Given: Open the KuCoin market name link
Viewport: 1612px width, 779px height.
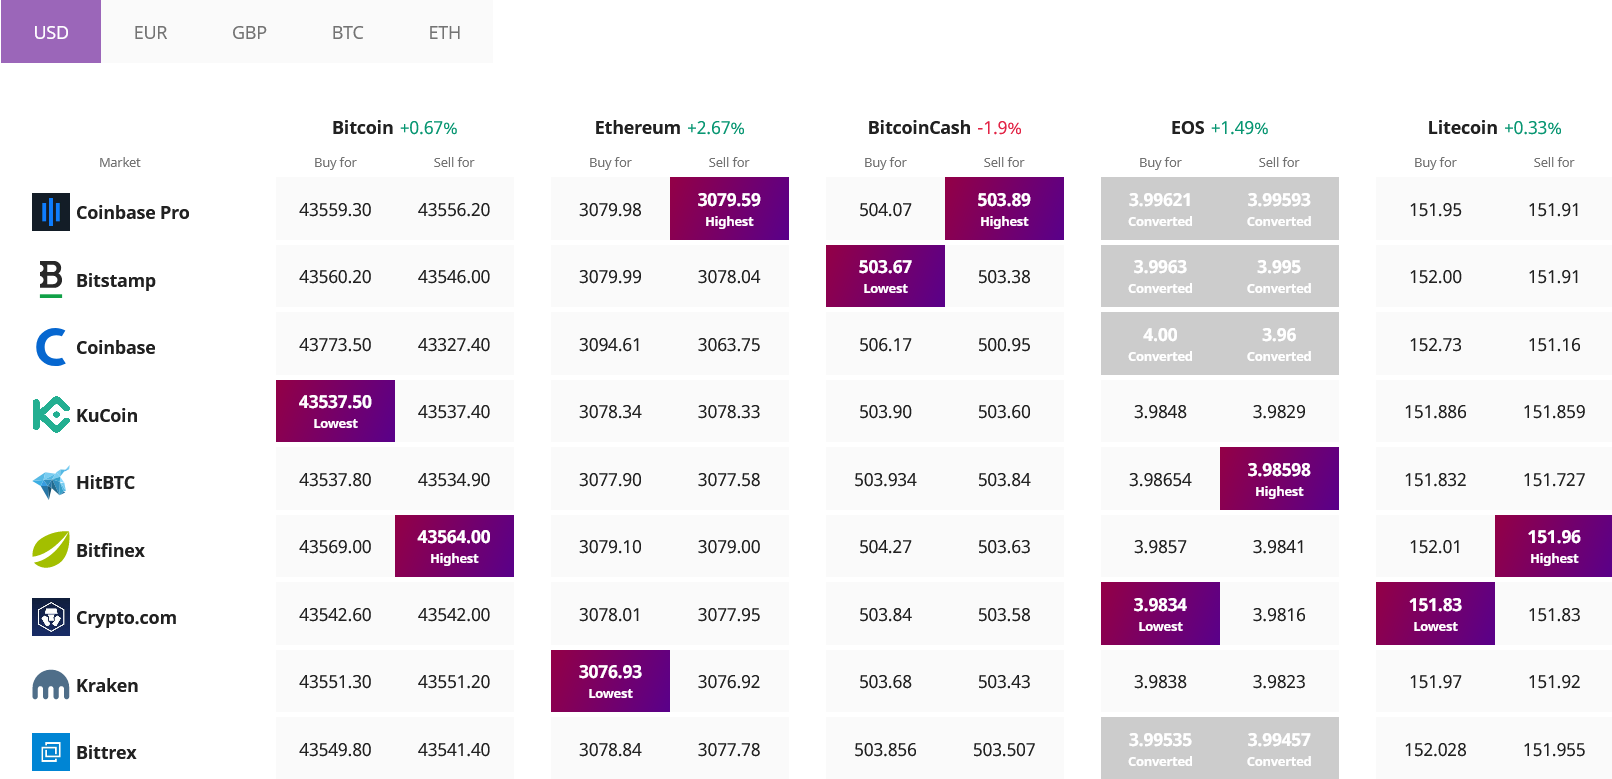Looking at the screenshot, I should [107, 415].
